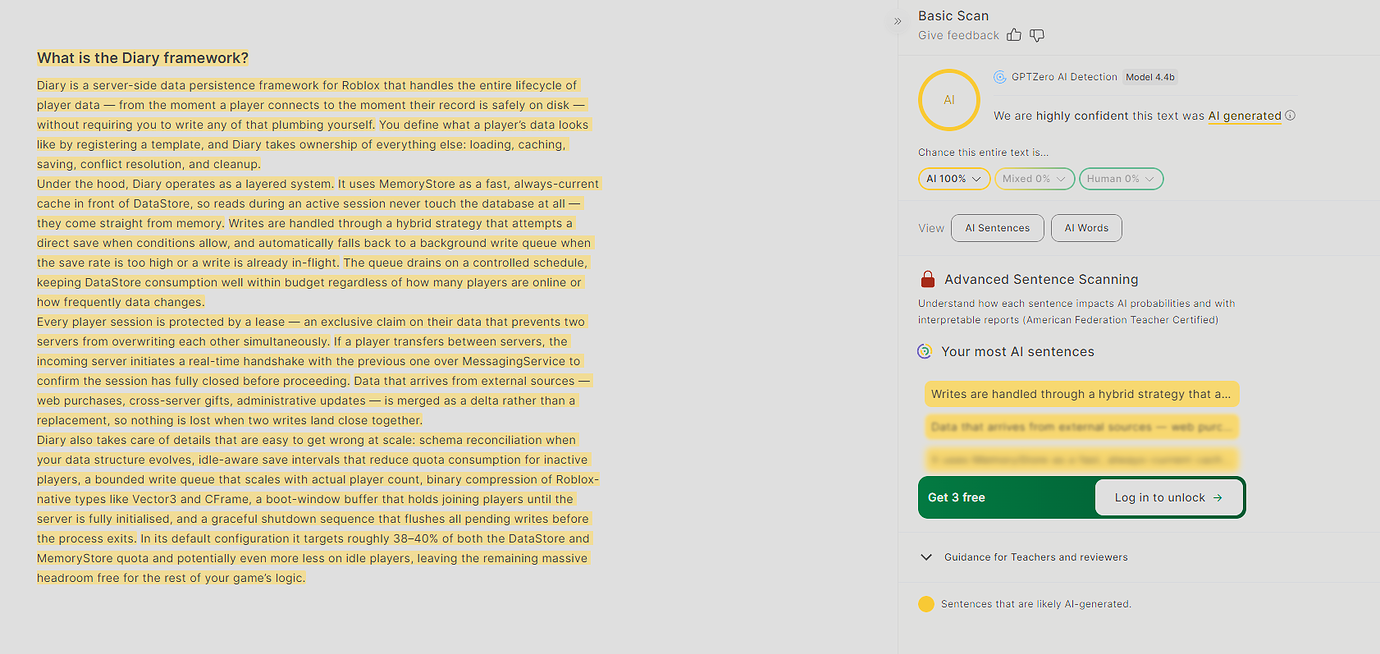Toggle the AI Sentences view
The height and width of the screenshot is (654, 1380).
pyautogui.click(x=997, y=228)
